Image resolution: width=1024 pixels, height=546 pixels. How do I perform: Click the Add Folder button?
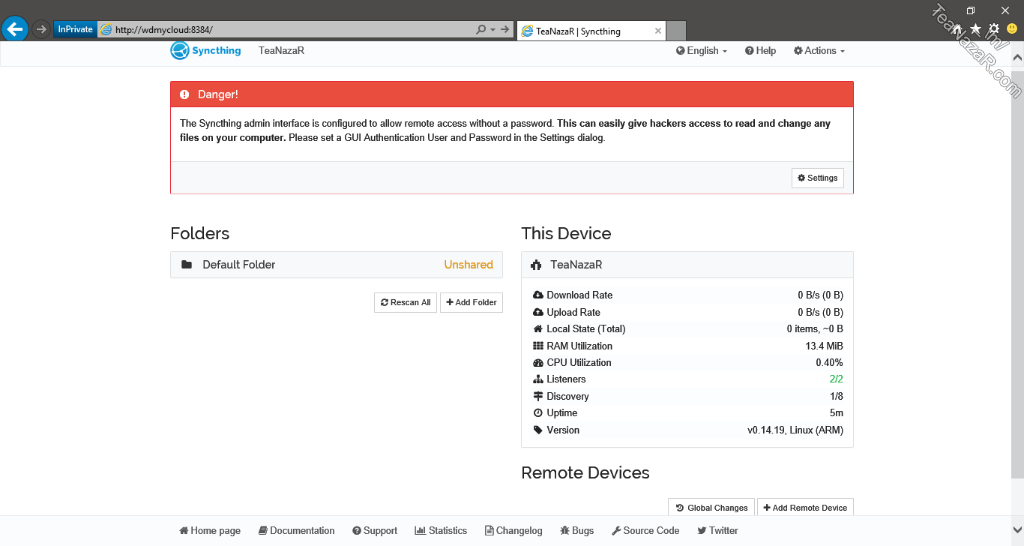point(471,302)
